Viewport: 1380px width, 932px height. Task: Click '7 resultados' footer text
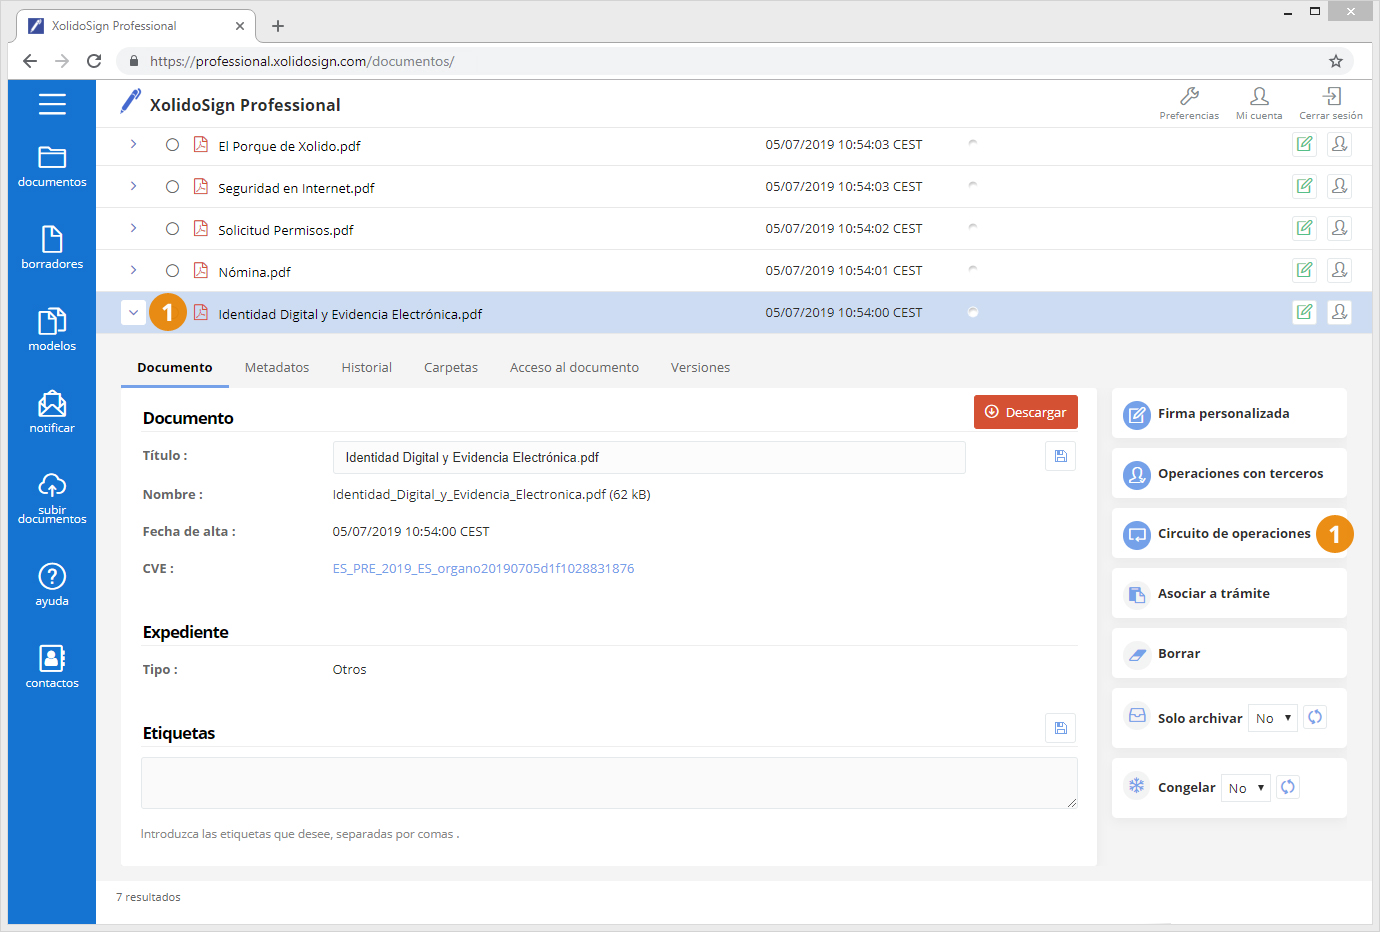click(x=148, y=897)
